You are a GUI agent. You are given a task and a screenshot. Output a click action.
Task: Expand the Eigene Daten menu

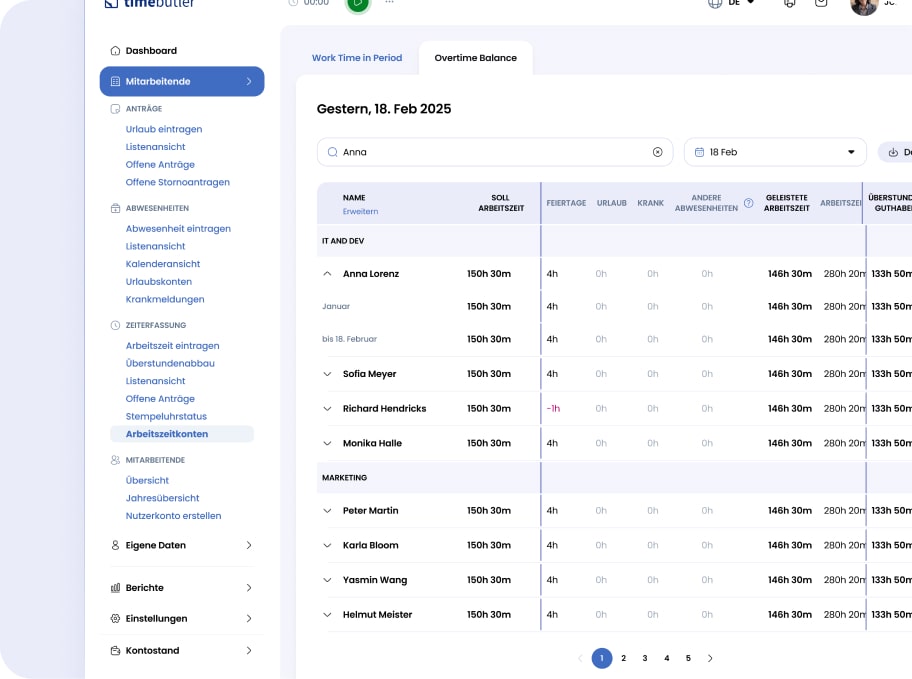tap(249, 545)
